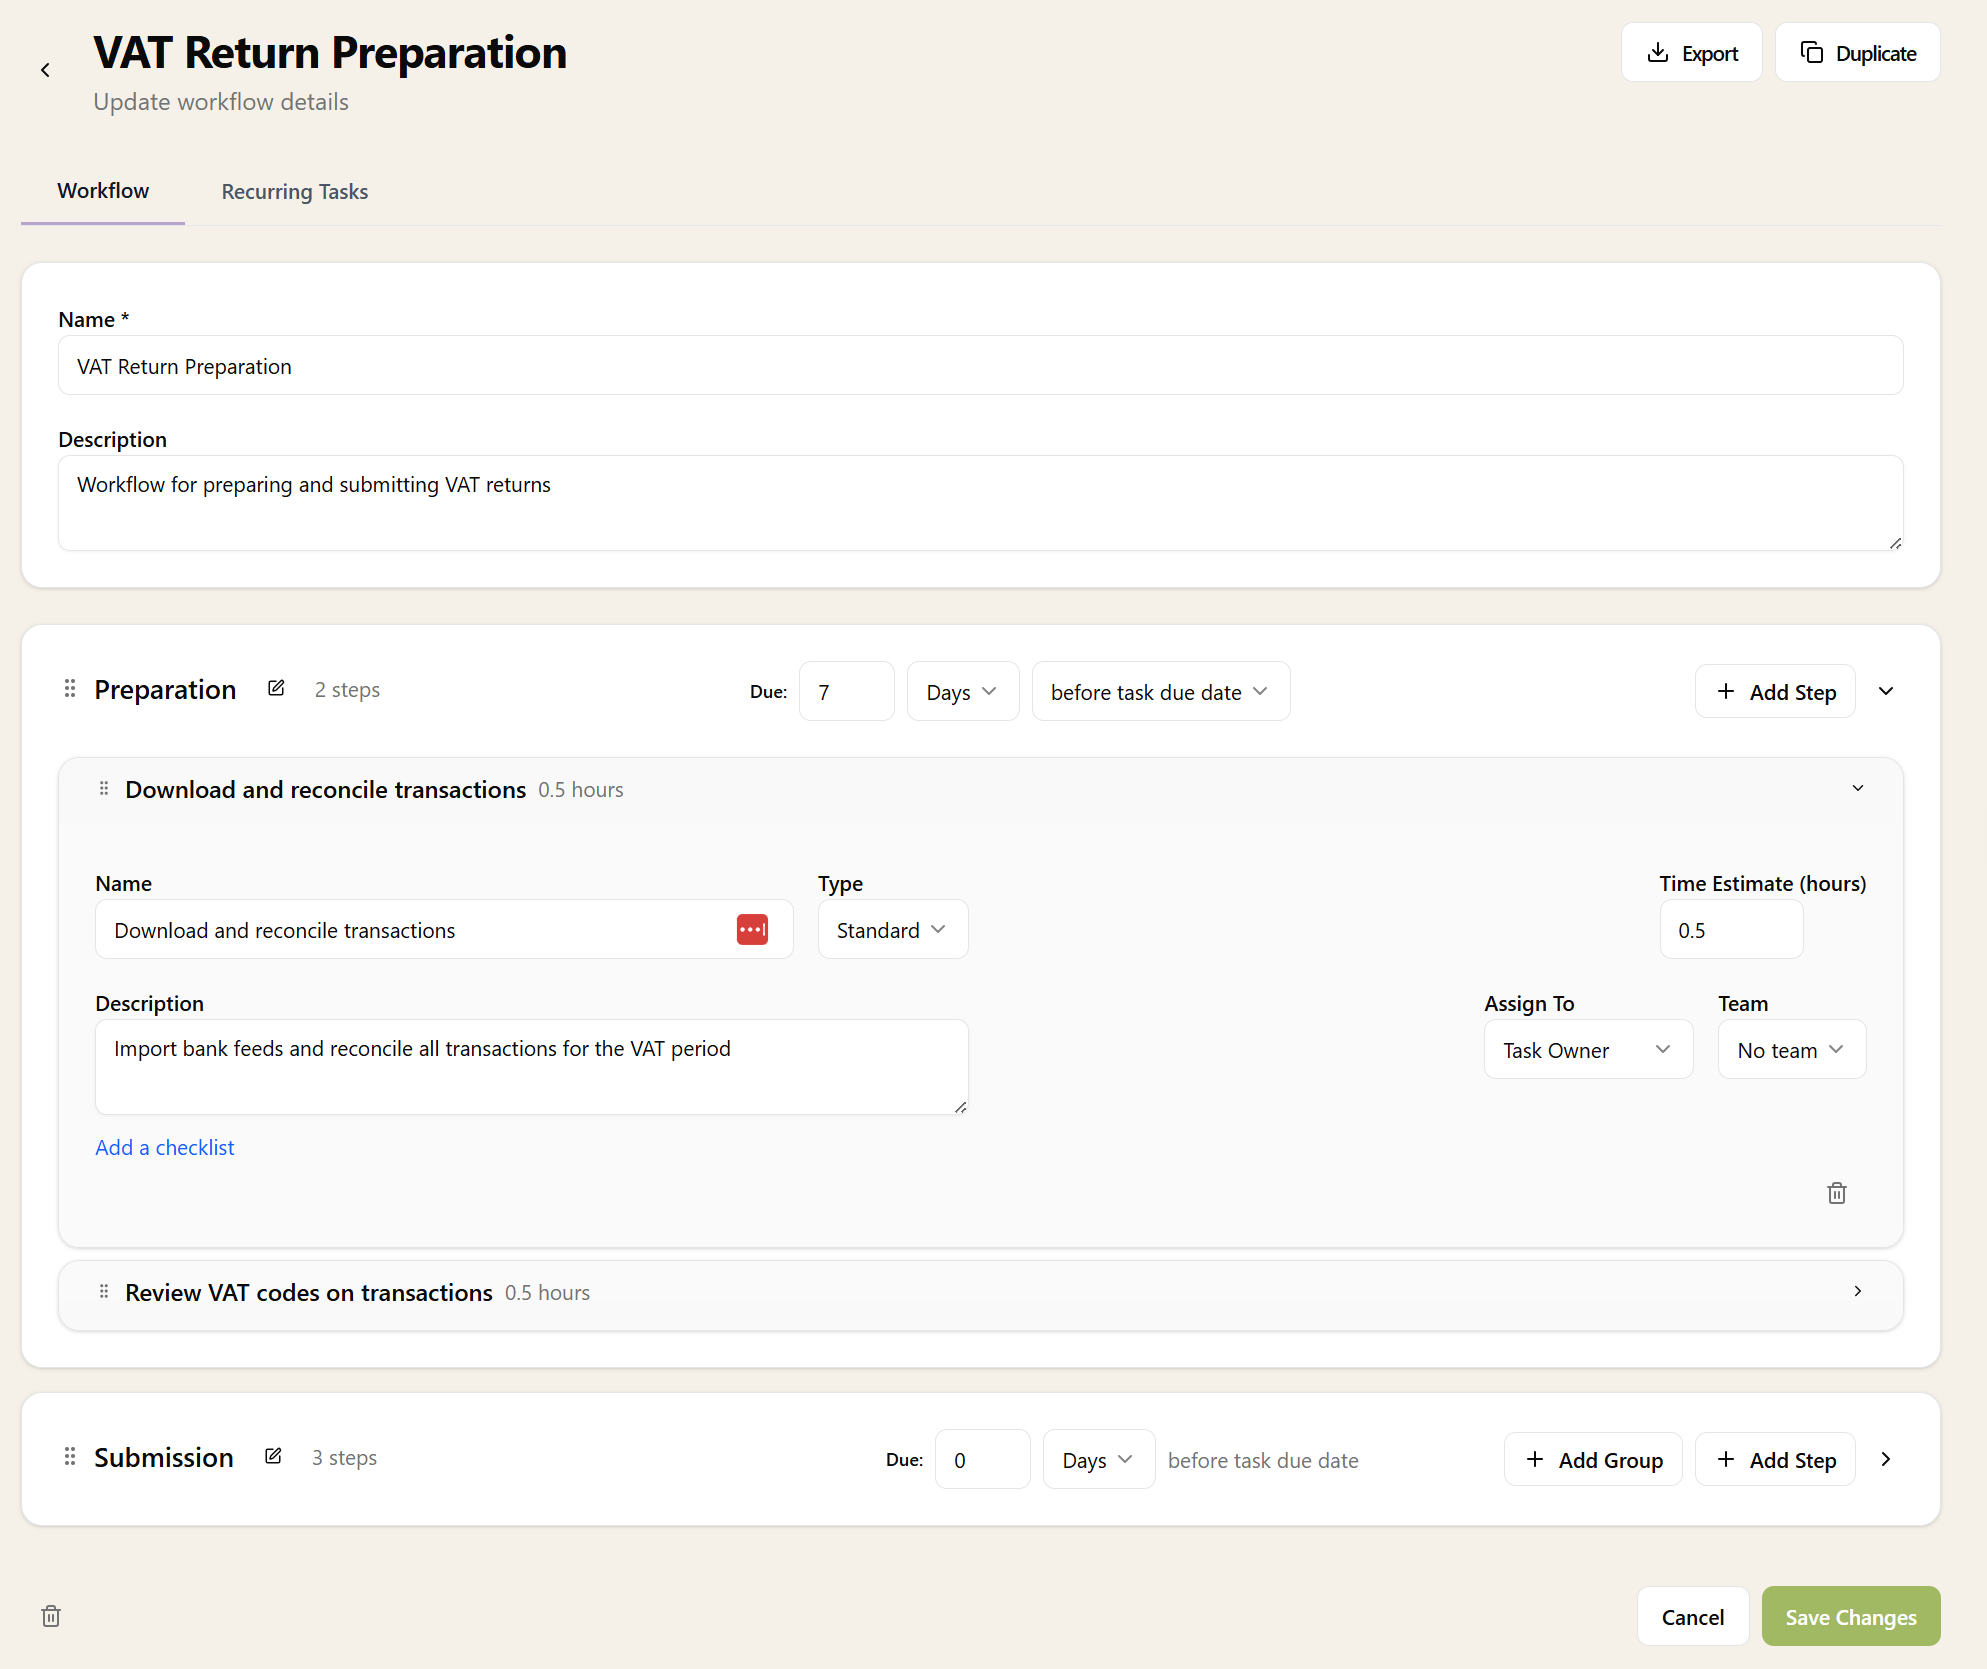Duplicate this workflow
The image size is (1987, 1669).
point(1857,52)
